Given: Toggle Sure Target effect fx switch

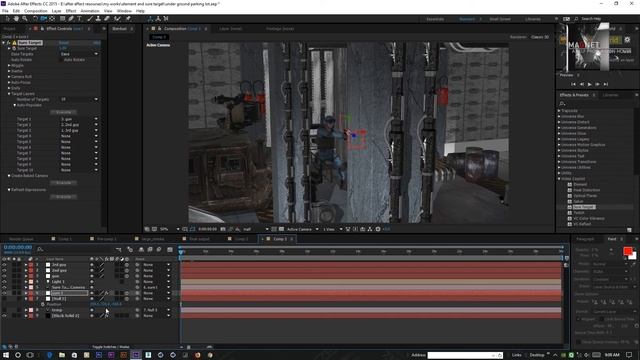Looking at the screenshot, I should click(8, 42).
